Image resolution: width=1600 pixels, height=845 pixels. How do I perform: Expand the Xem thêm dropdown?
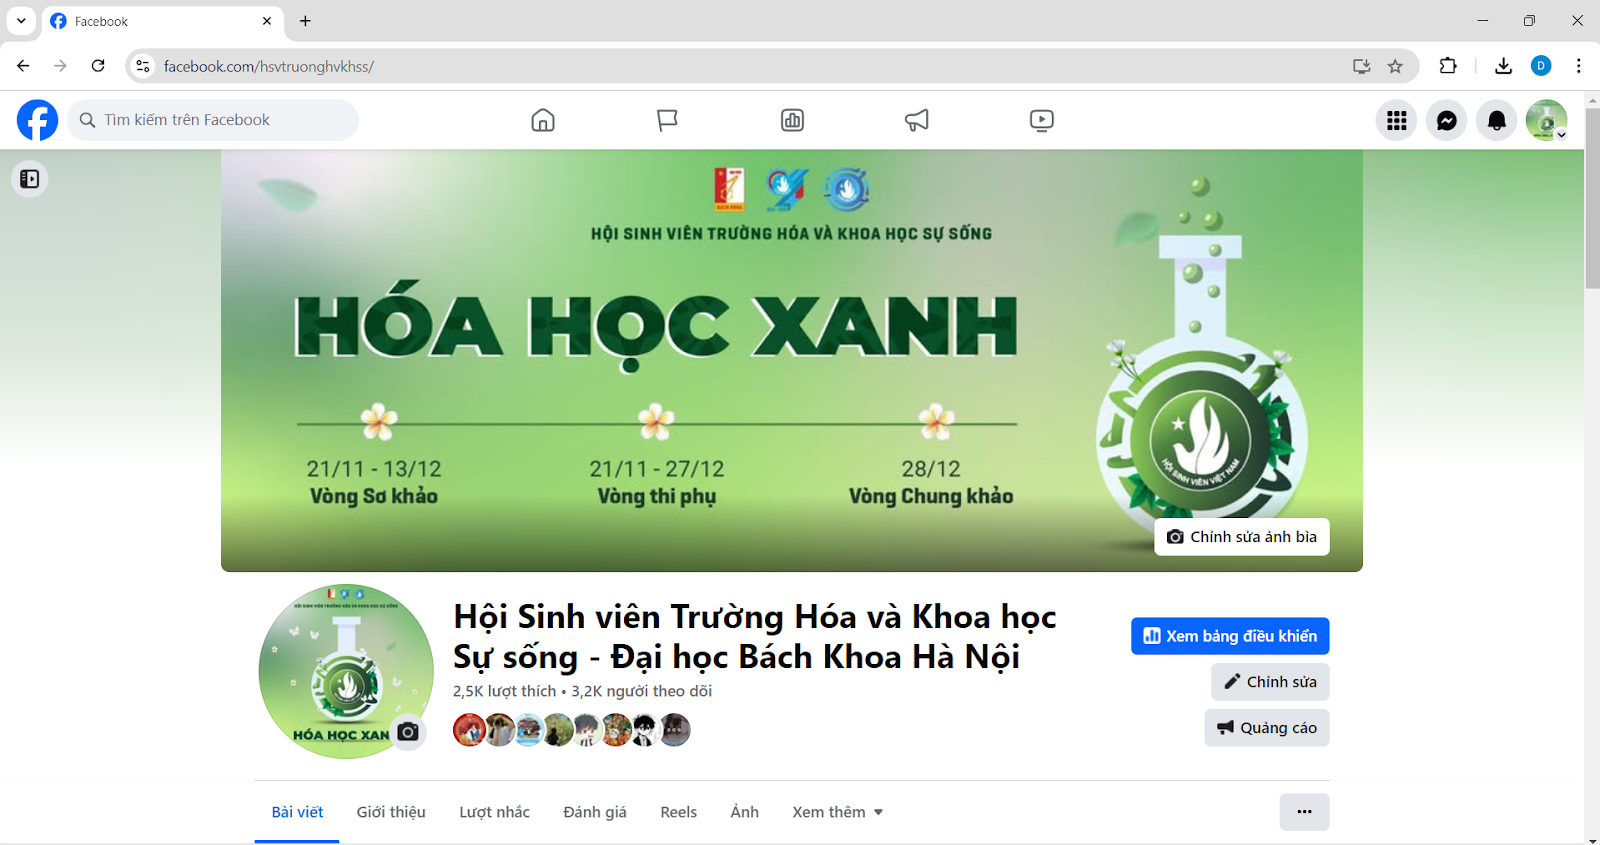(838, 812)
